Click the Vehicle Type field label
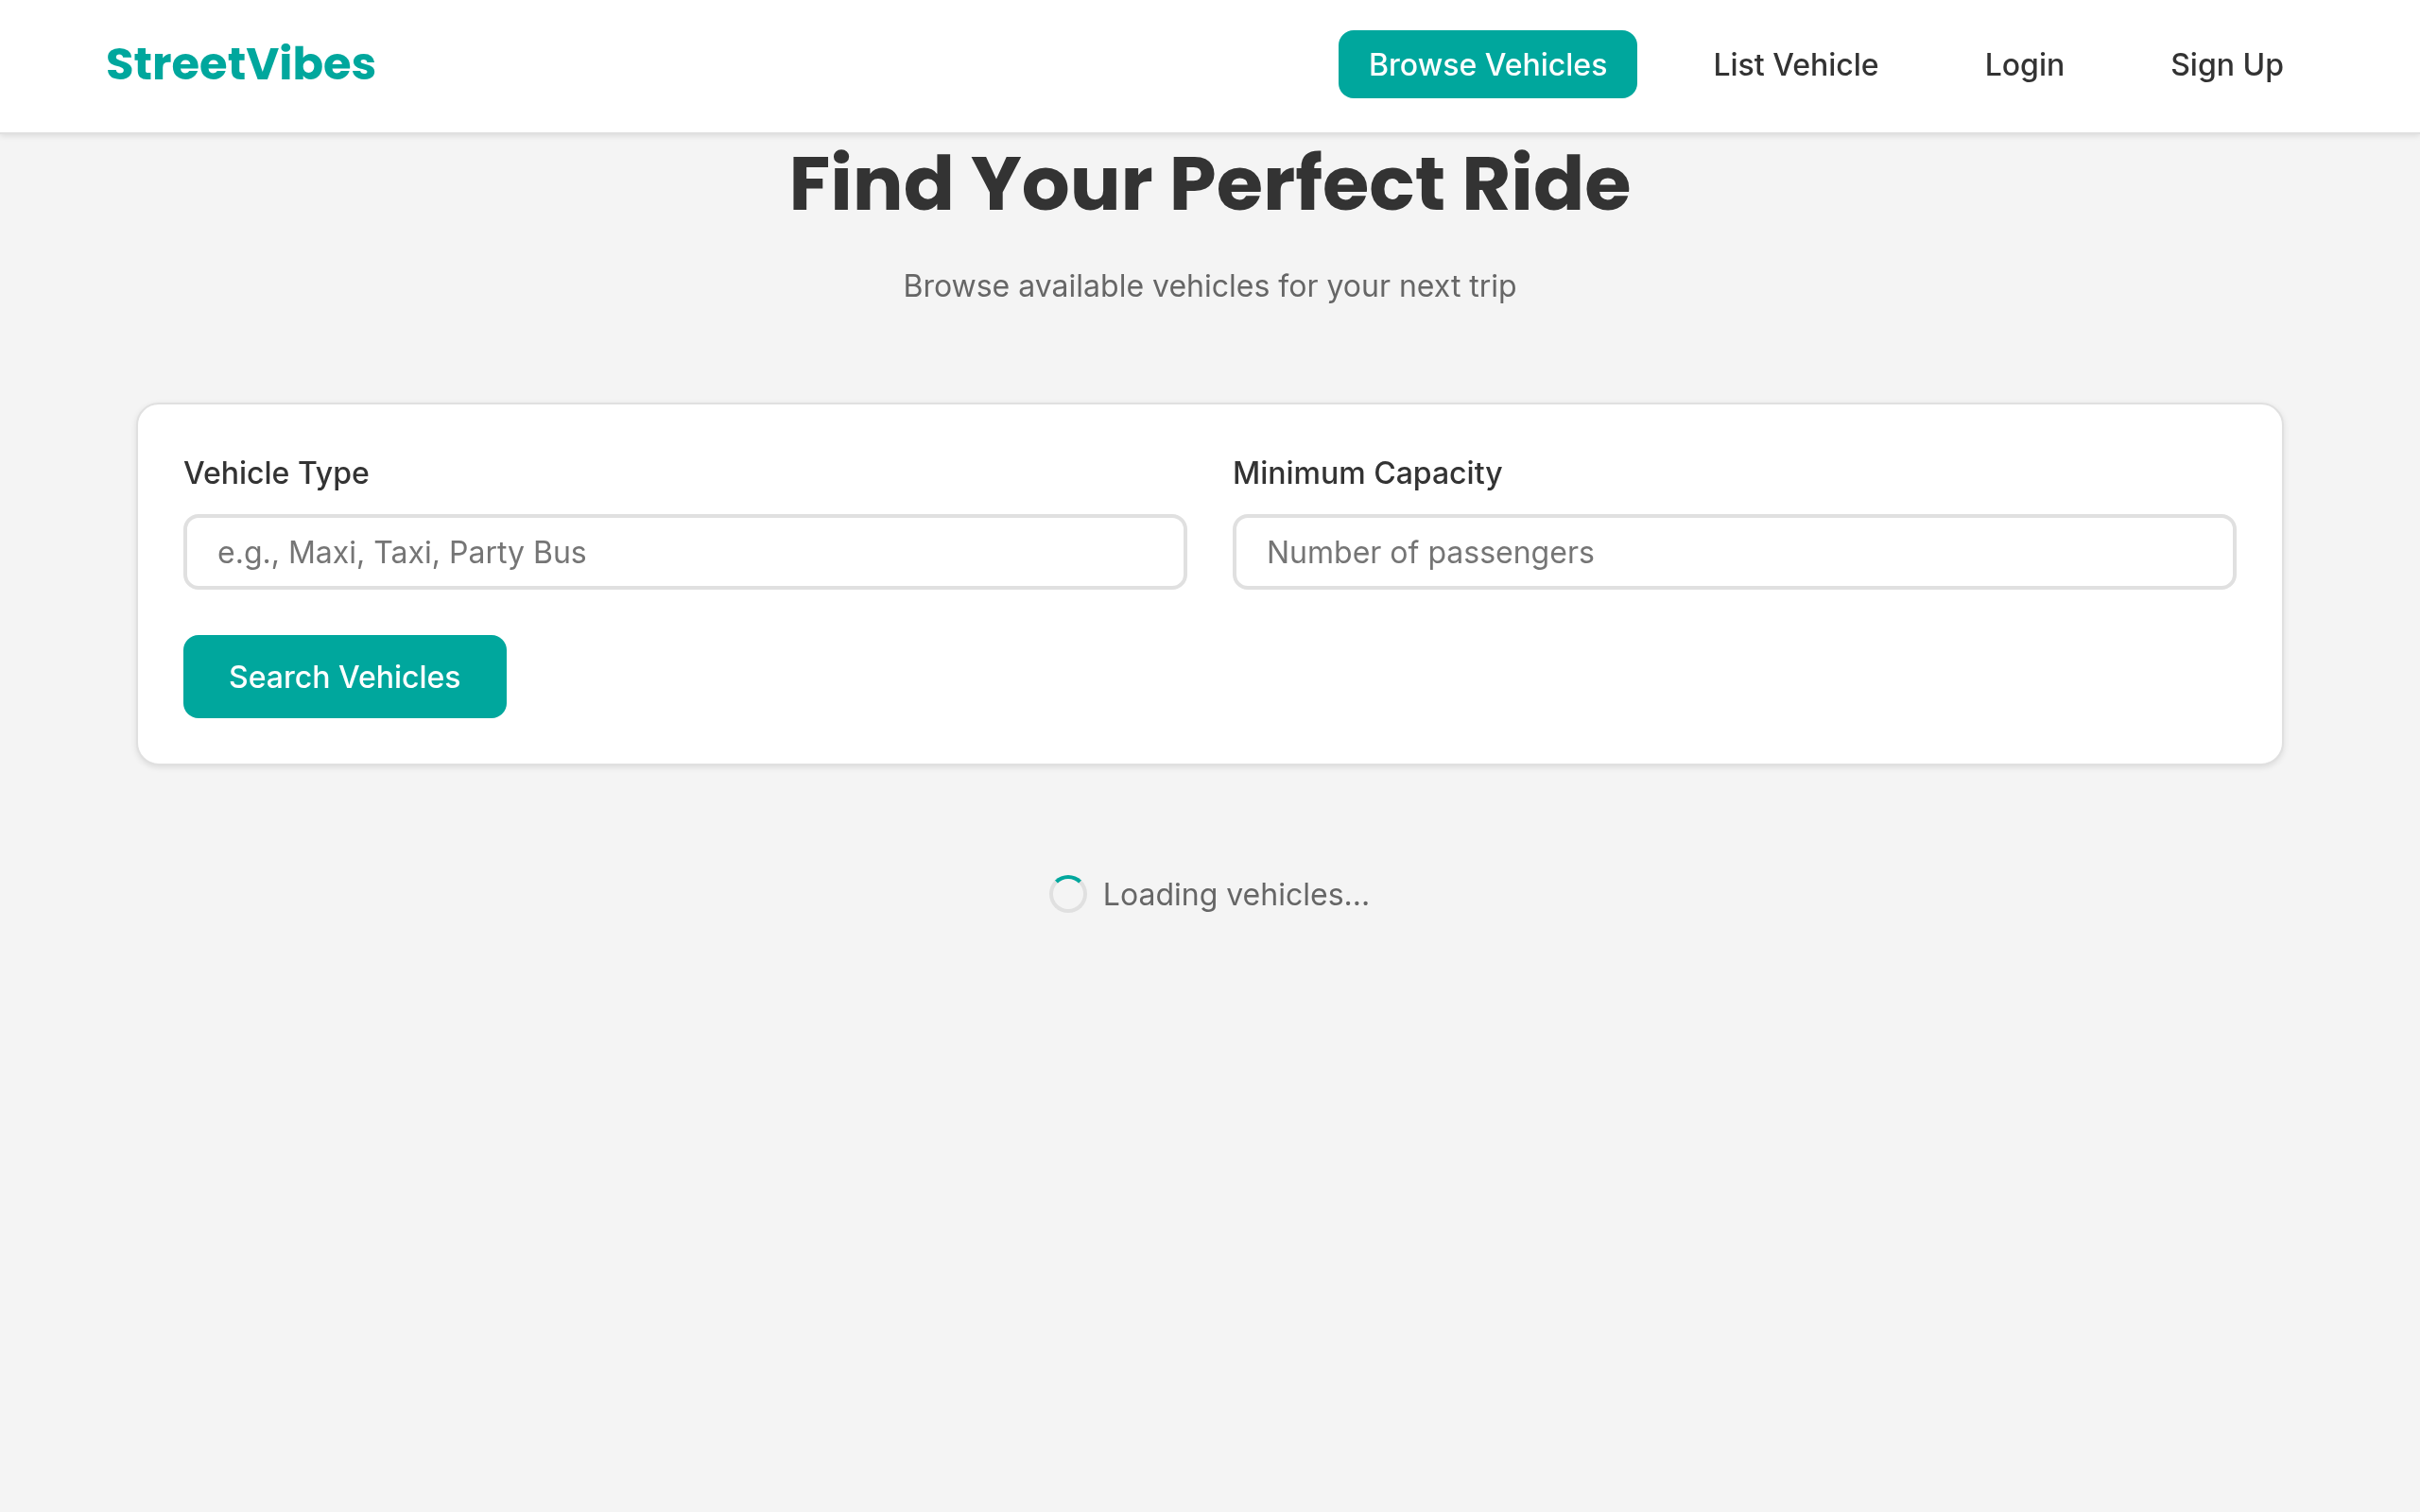The image size is (2420, 1512). coord(276,473)
